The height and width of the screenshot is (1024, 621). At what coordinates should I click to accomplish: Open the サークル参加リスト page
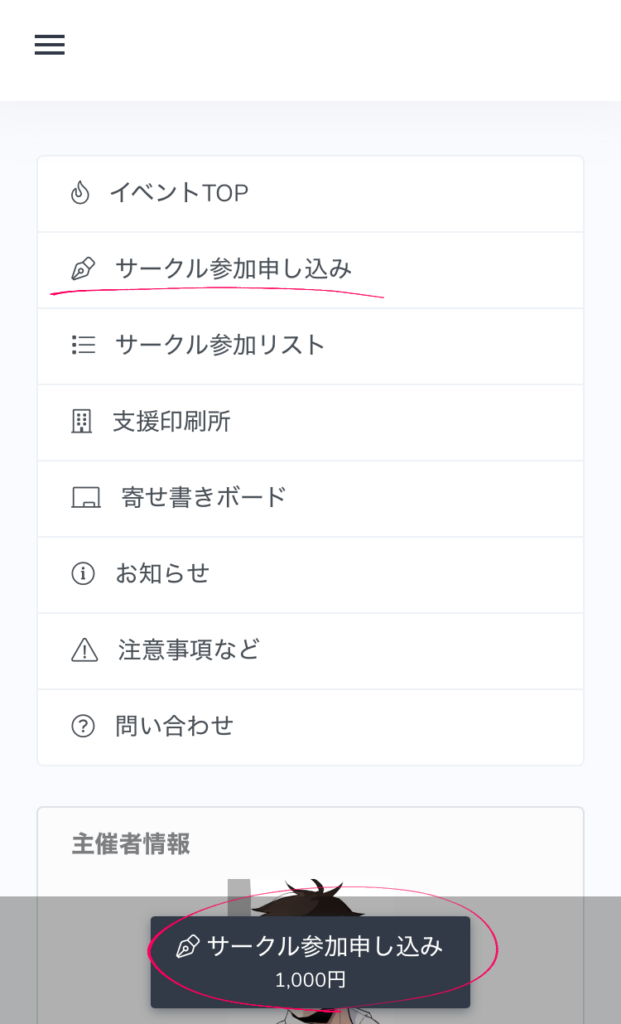[220, 345]
